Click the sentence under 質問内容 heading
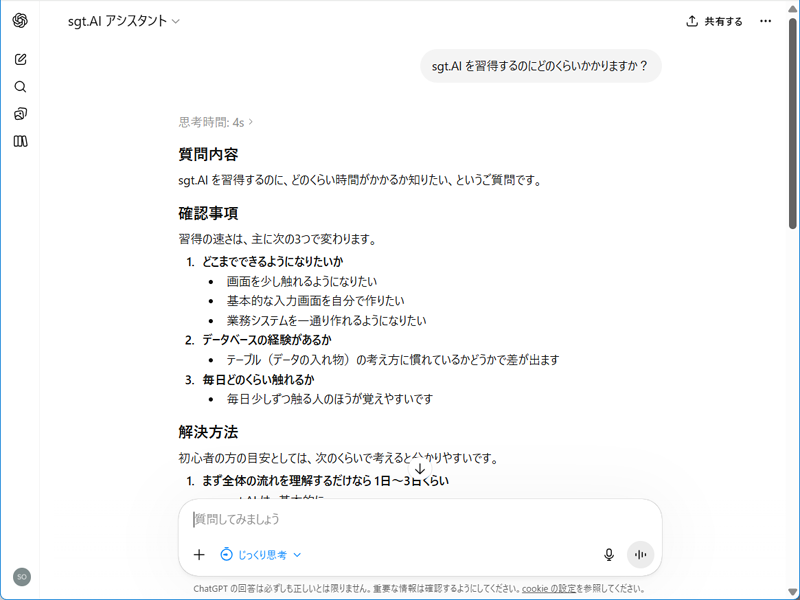The width and height of the screenshot is (800, 600). tap(360, 181)
